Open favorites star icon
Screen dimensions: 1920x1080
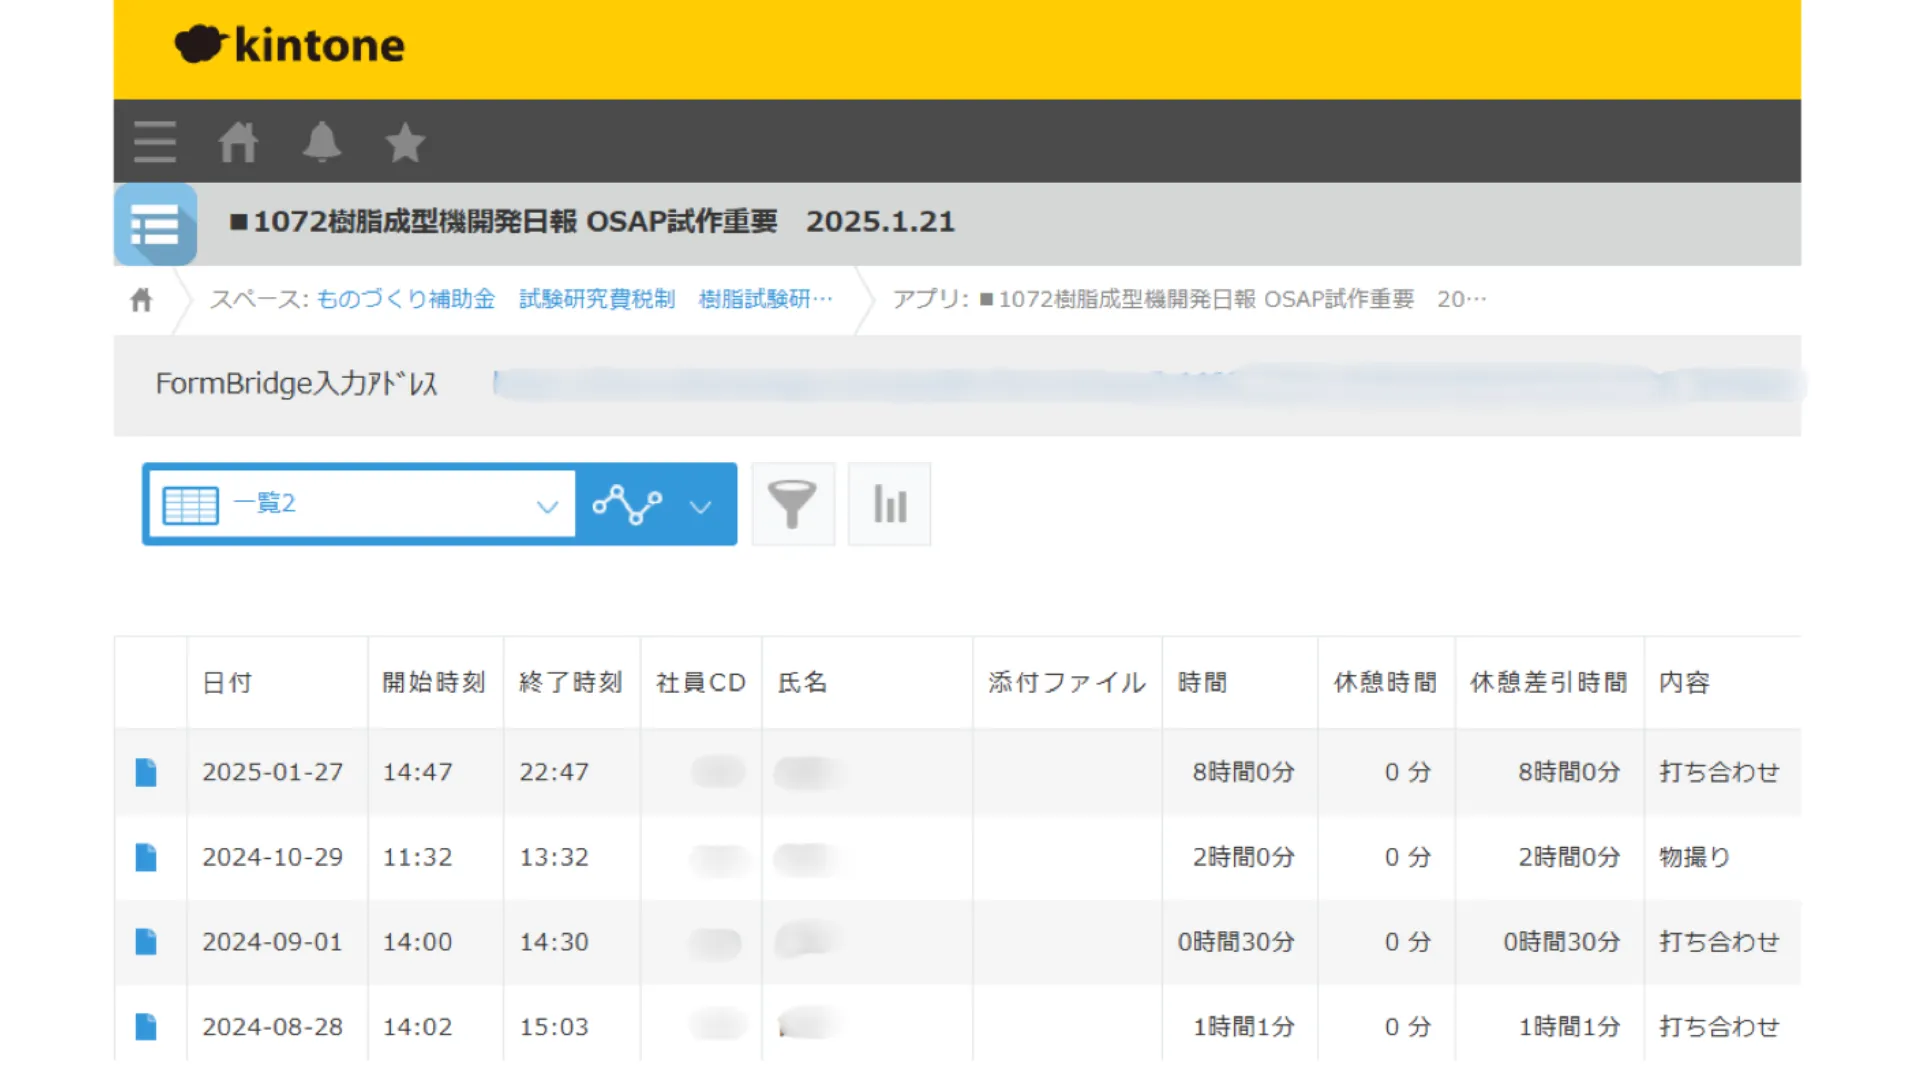click(405, 142)
